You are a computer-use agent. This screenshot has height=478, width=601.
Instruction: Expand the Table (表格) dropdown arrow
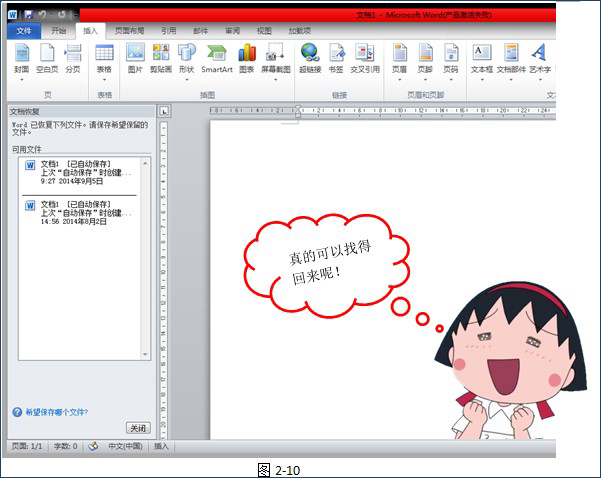click(104, 80)
